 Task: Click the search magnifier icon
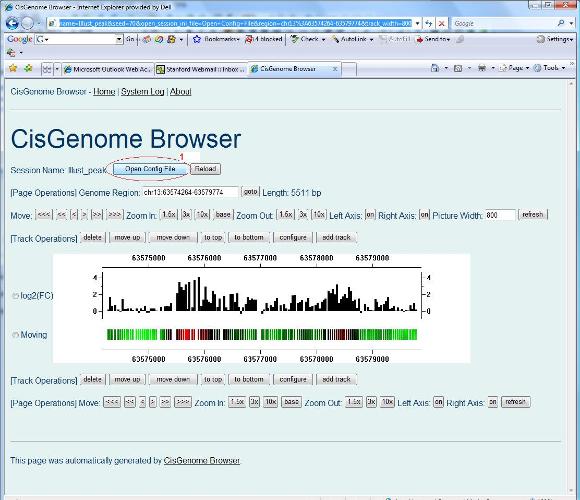tap(560, 23)
